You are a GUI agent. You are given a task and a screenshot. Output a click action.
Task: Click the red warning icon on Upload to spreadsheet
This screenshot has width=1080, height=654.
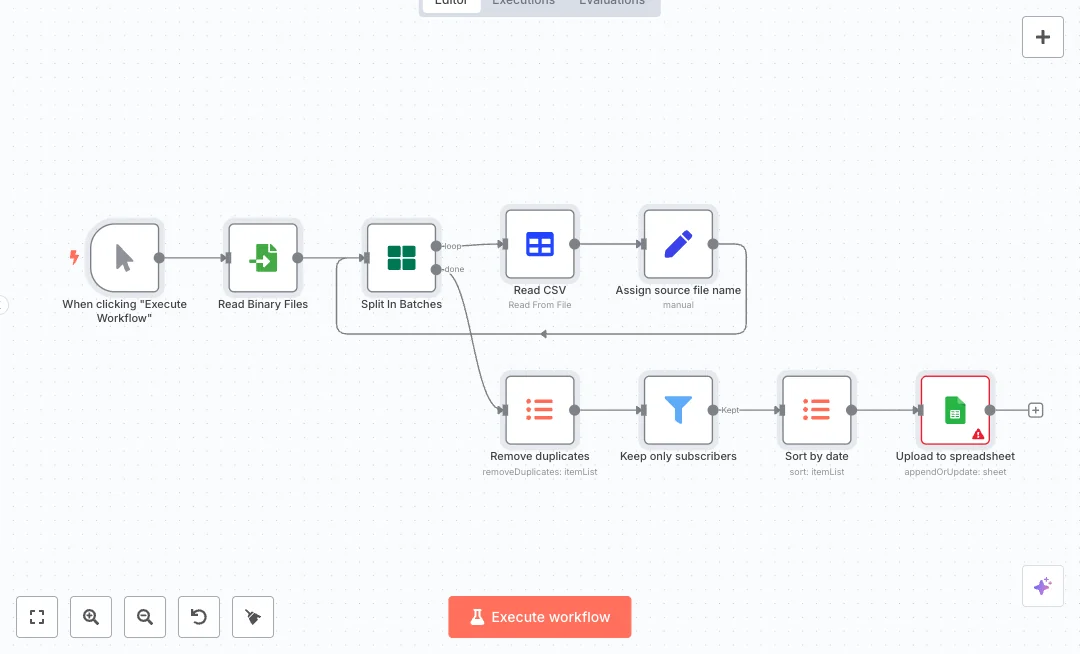coord(978,434)
